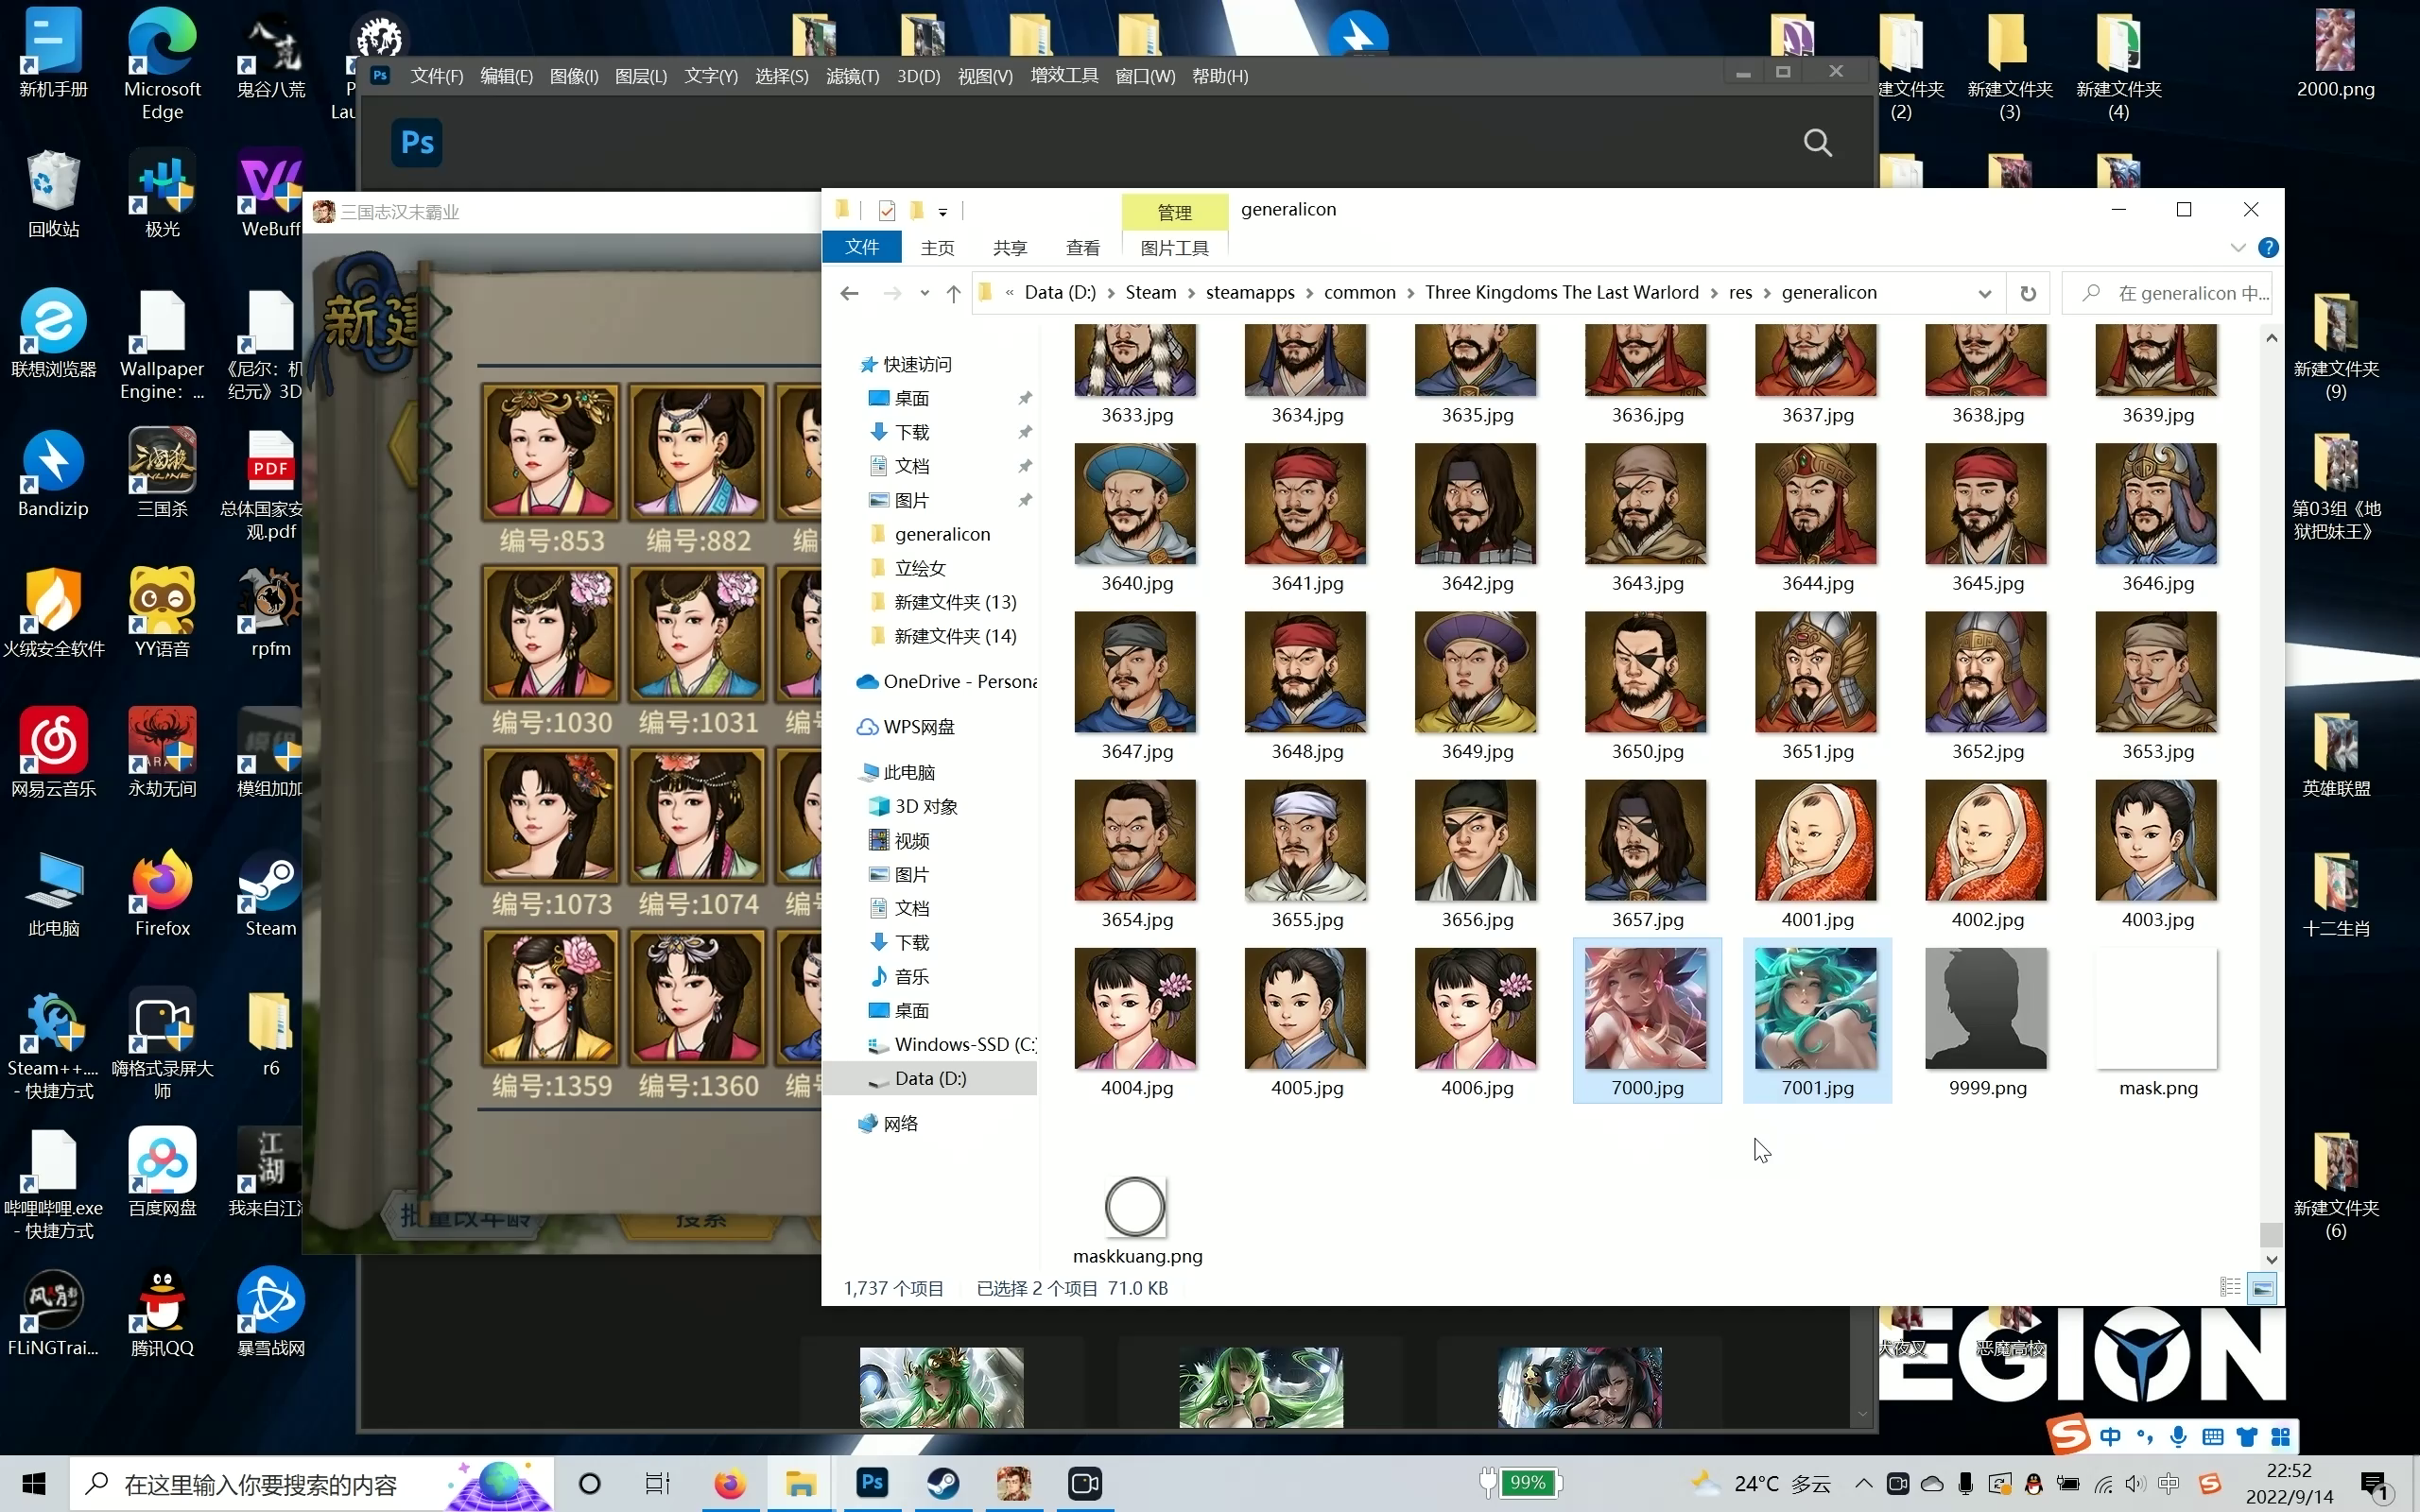Open the 窗口(W) menu in Photoshop
Viewport: 2420px width, 1512px height.
pos(1145,76)
